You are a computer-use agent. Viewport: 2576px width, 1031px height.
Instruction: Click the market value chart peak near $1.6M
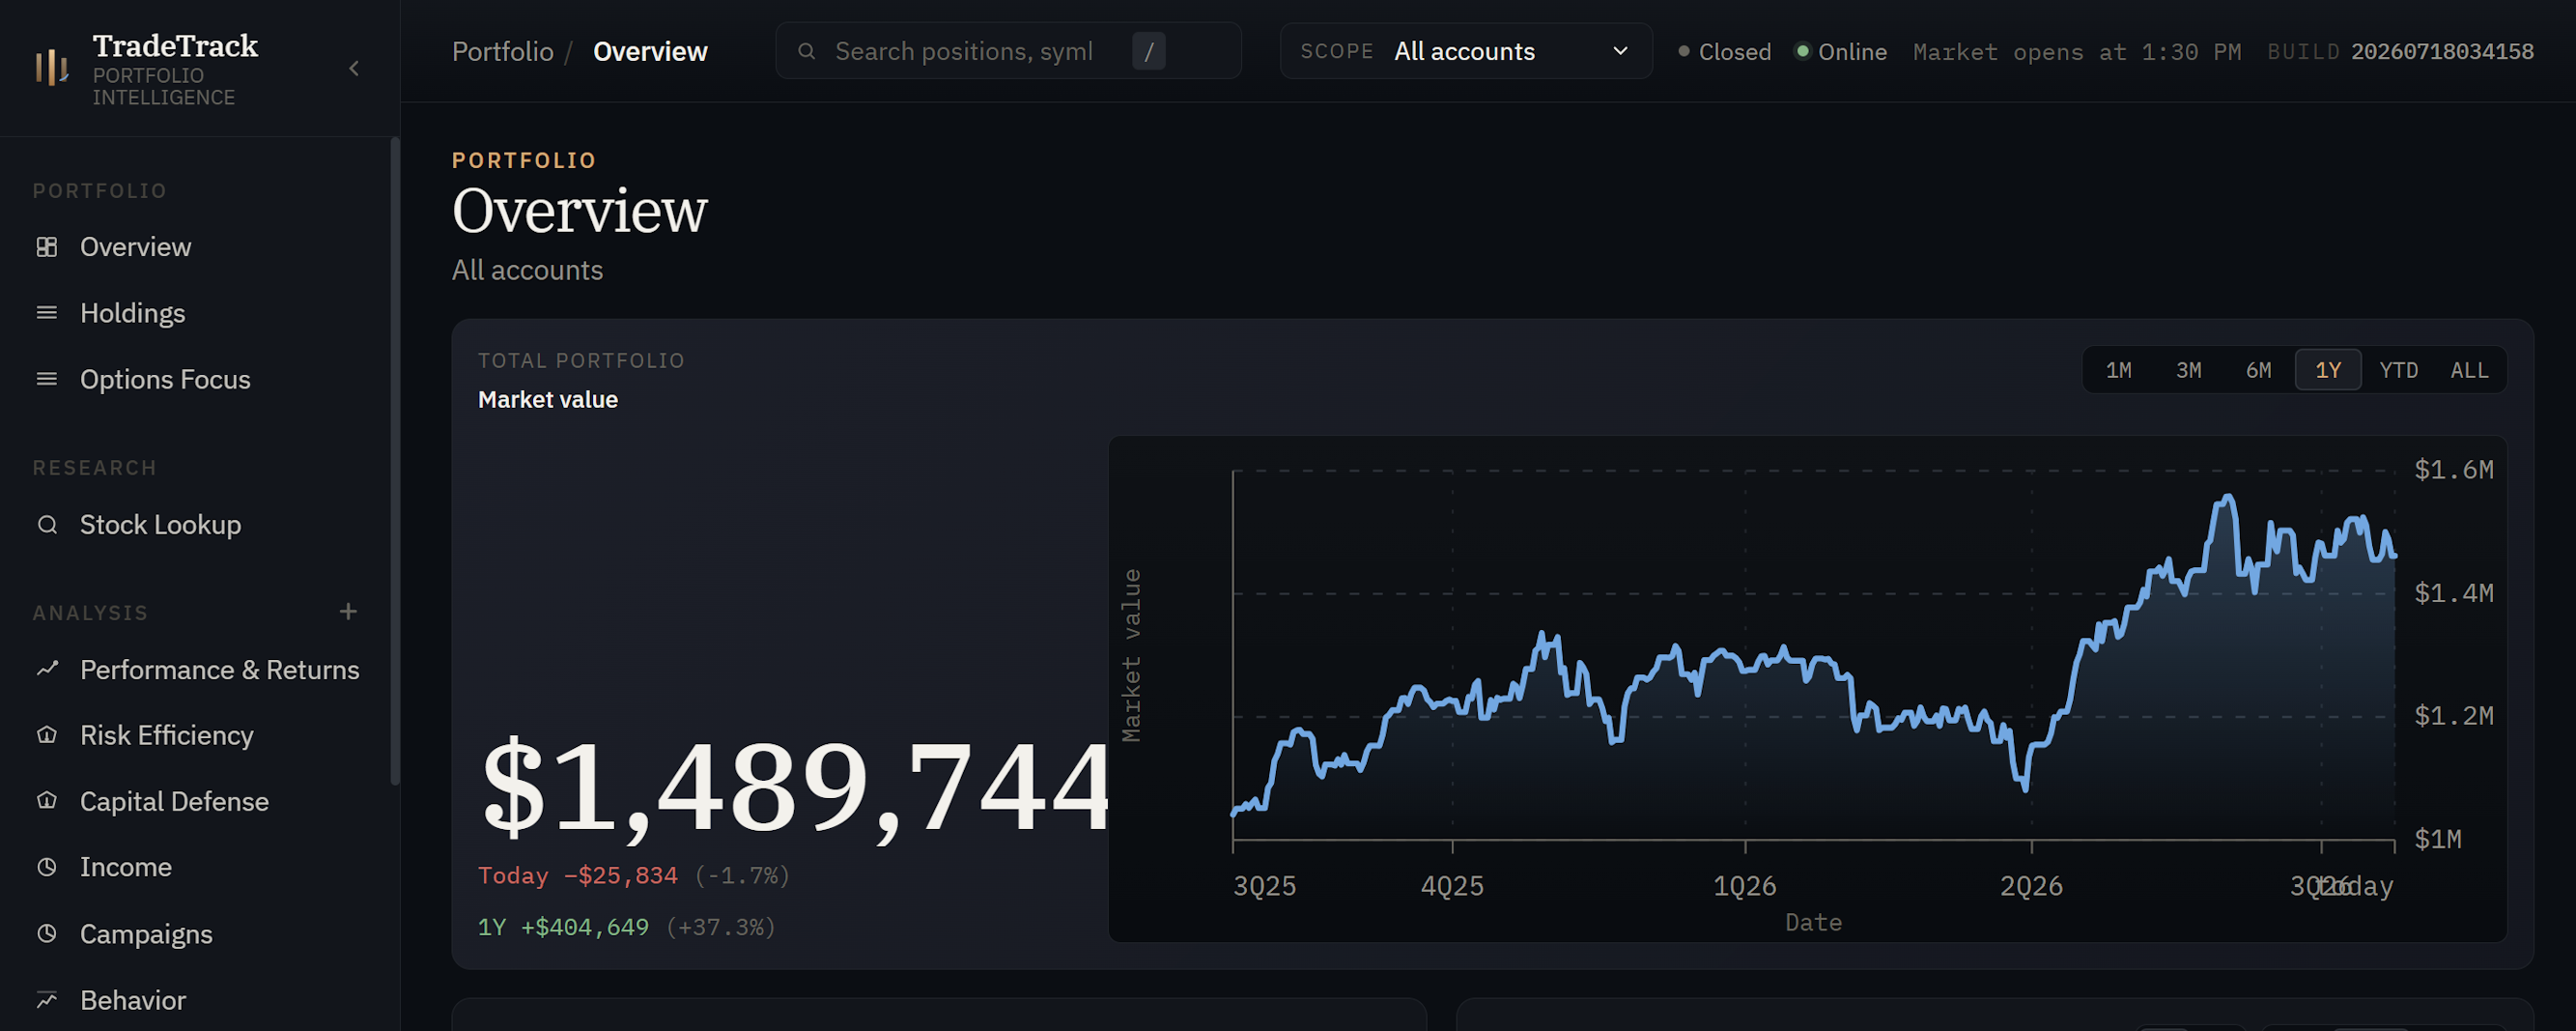pos(2228,496)
